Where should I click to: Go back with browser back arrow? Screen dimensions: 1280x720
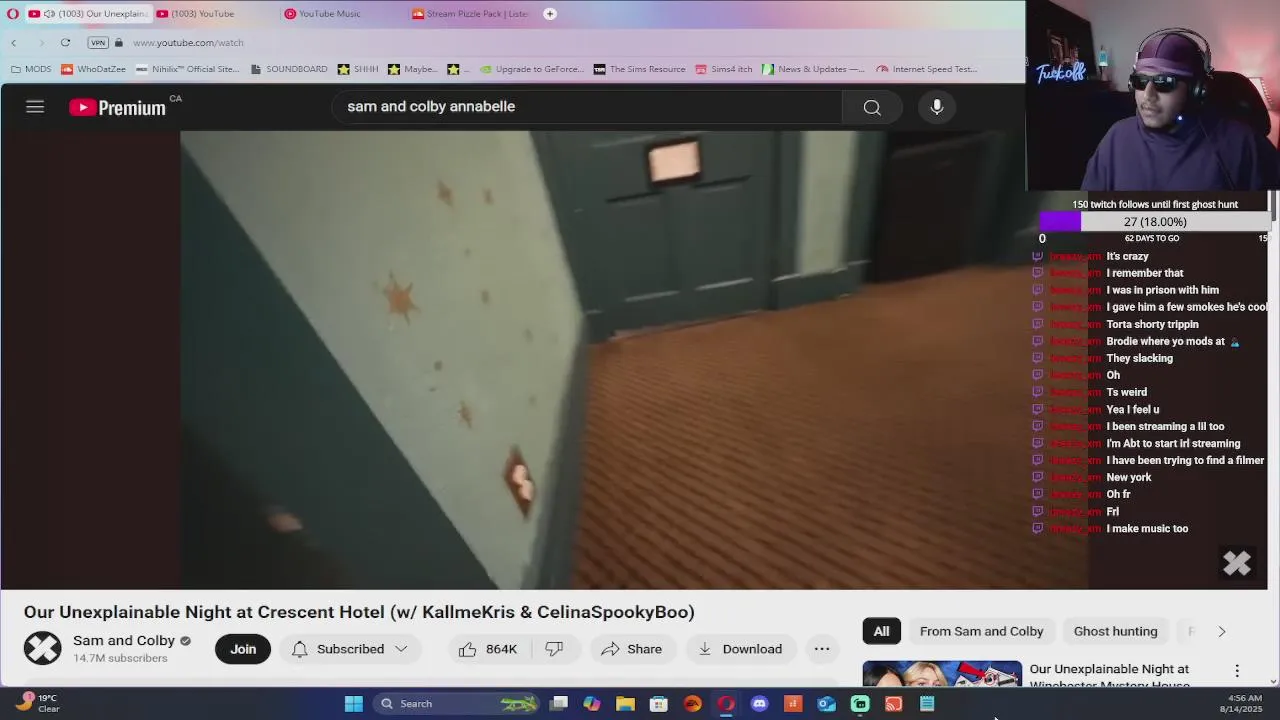(14, 43)
